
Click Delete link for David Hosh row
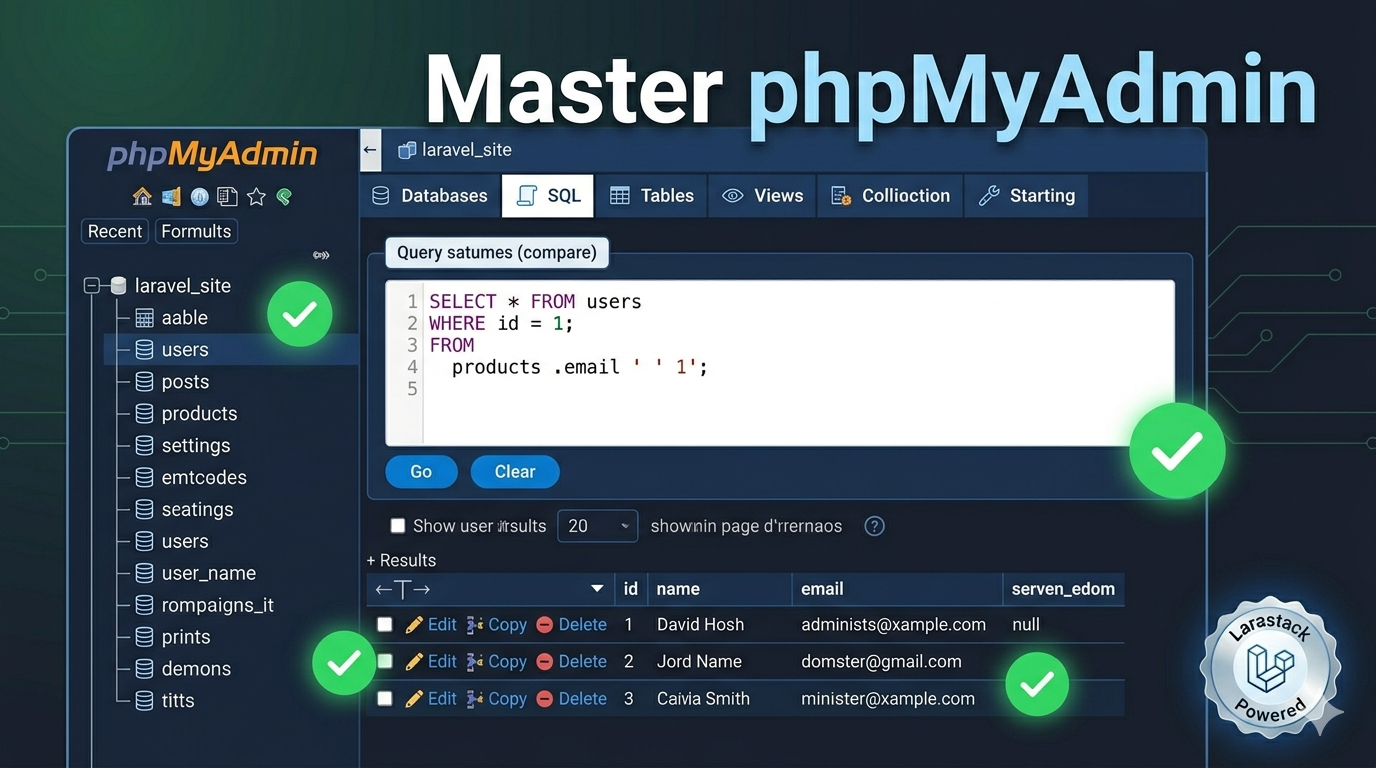(582, 625)
